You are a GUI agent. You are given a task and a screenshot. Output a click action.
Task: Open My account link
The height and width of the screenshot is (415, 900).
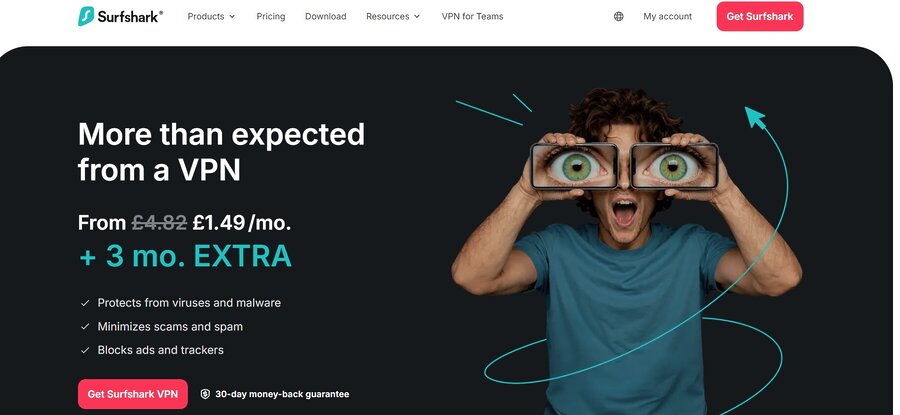pos(668,17)
